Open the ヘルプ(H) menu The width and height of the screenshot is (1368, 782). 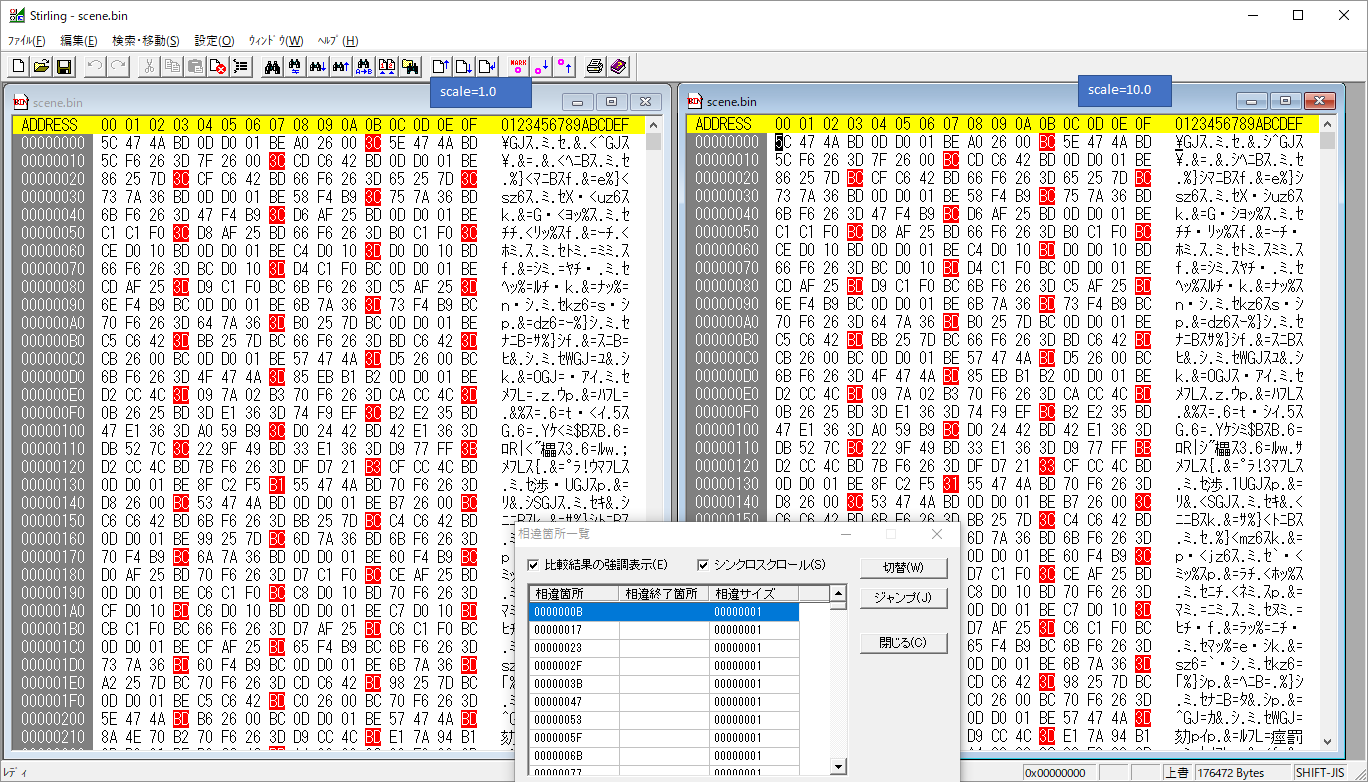[x=337, y=41]
